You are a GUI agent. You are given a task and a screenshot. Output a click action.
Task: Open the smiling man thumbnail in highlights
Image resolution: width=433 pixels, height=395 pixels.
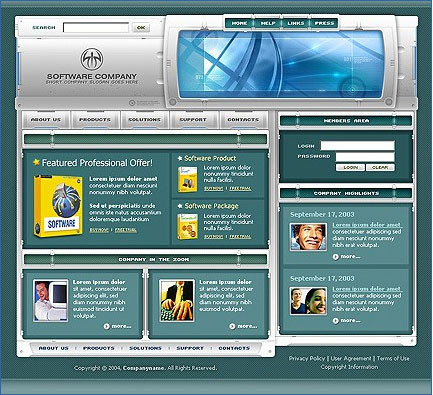tap(308, 237)
